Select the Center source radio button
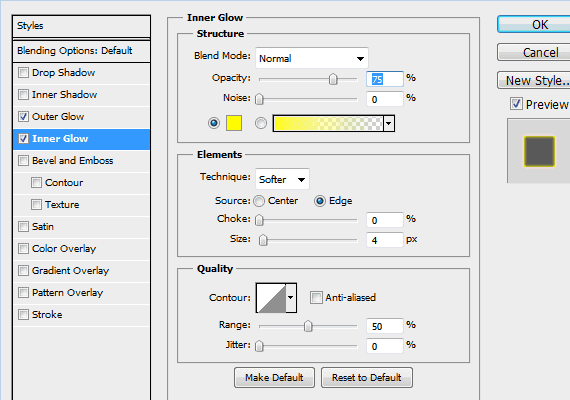 pyautogui.click(x=259, y=201)
